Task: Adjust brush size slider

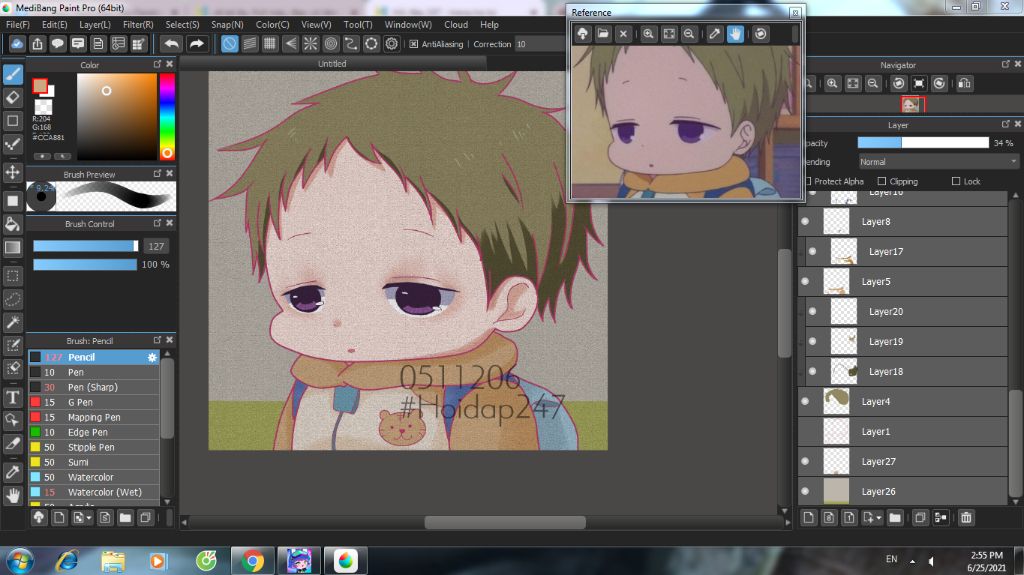Action: coord(86,246)
